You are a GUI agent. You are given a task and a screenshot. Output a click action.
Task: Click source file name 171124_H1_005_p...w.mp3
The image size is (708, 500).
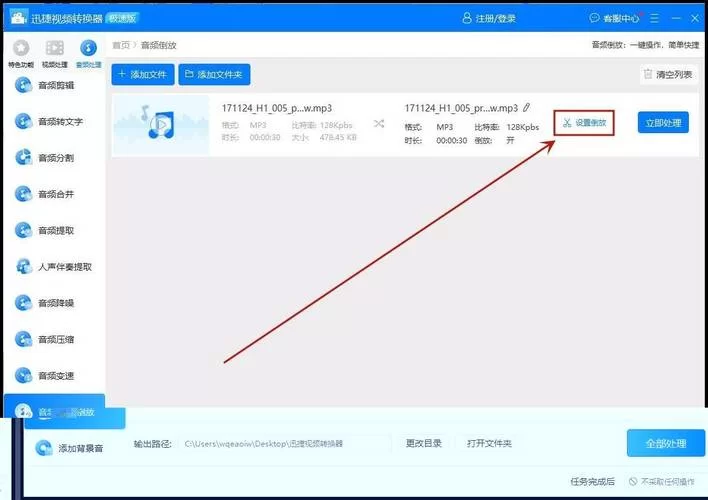click(276, 108)
